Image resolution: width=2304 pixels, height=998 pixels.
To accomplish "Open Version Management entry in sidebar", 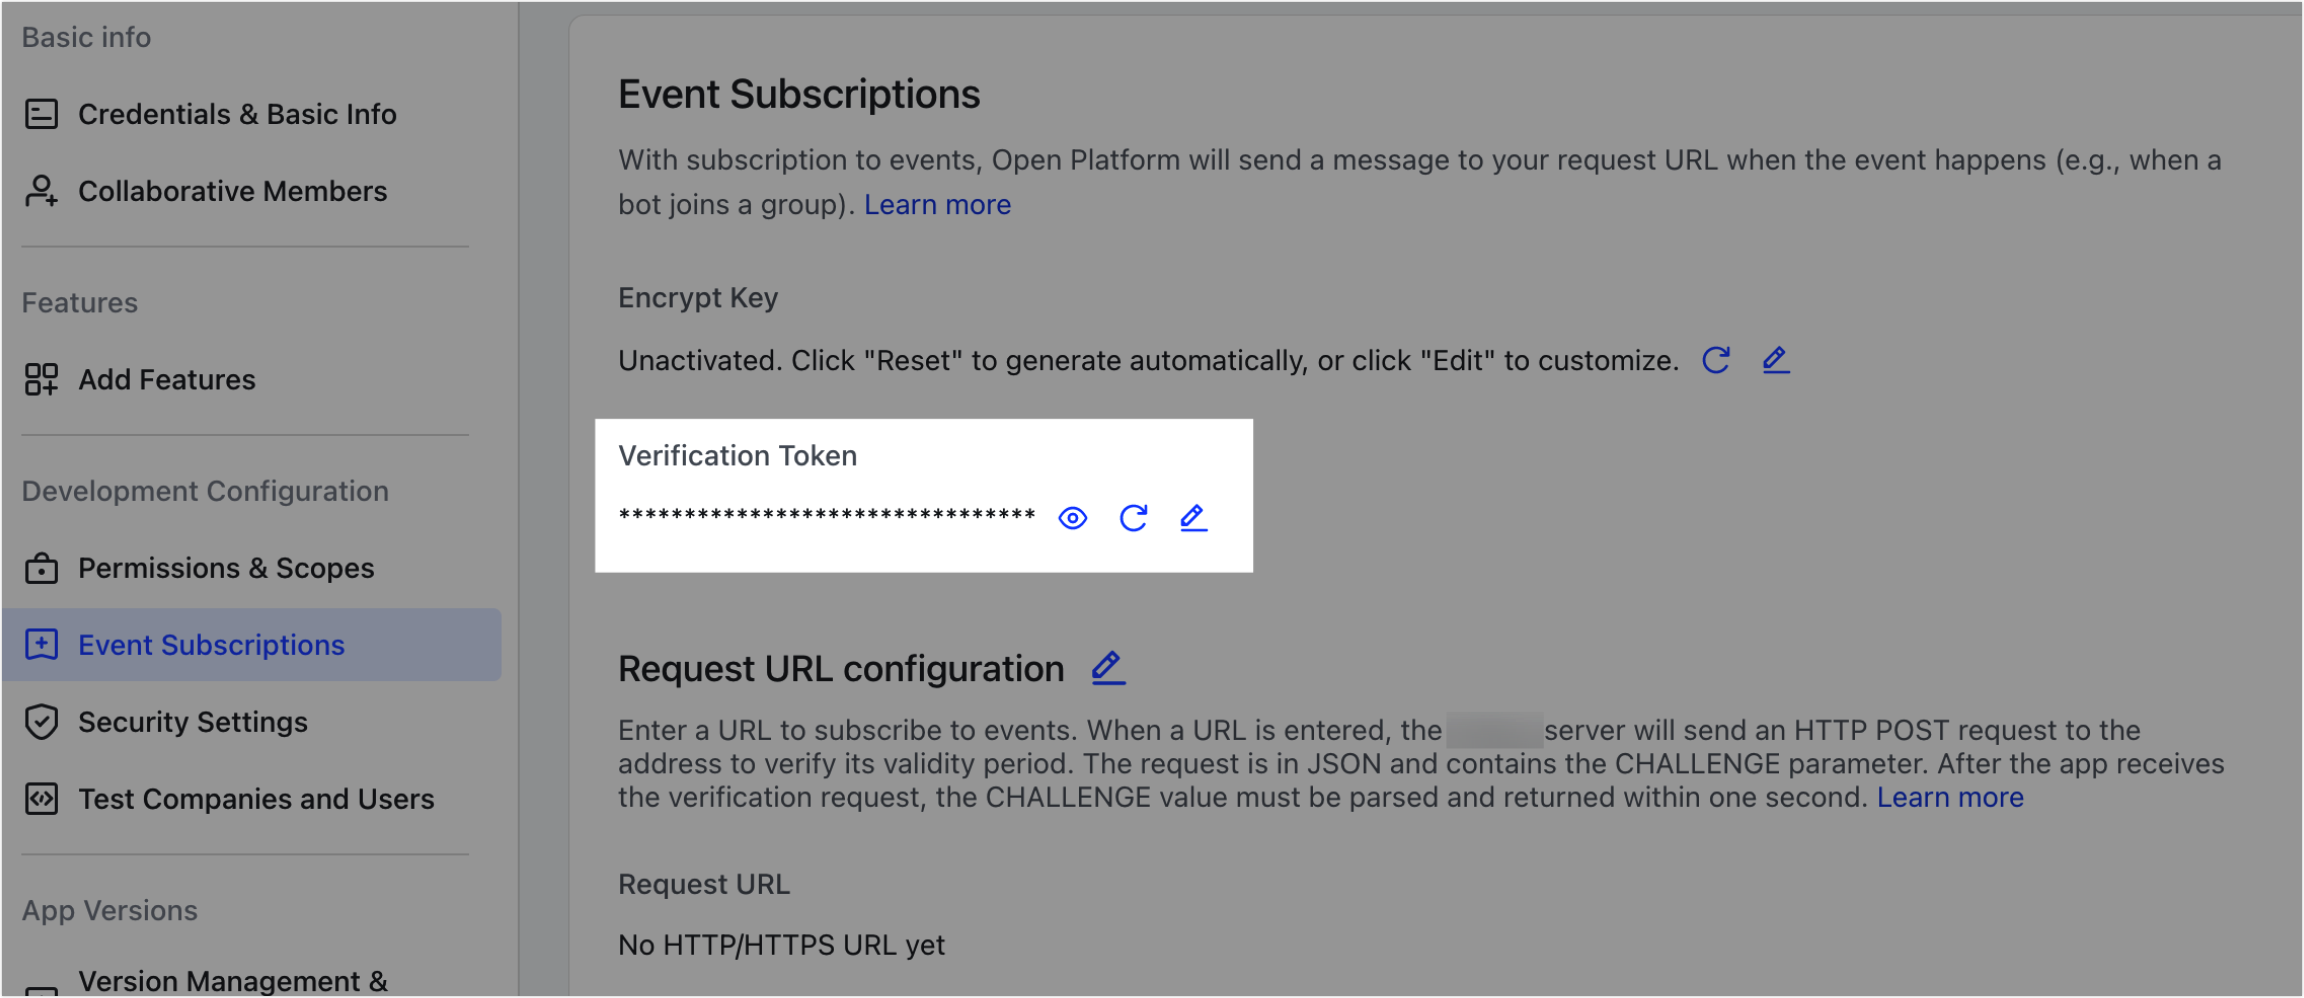I will tap(233, 981).
